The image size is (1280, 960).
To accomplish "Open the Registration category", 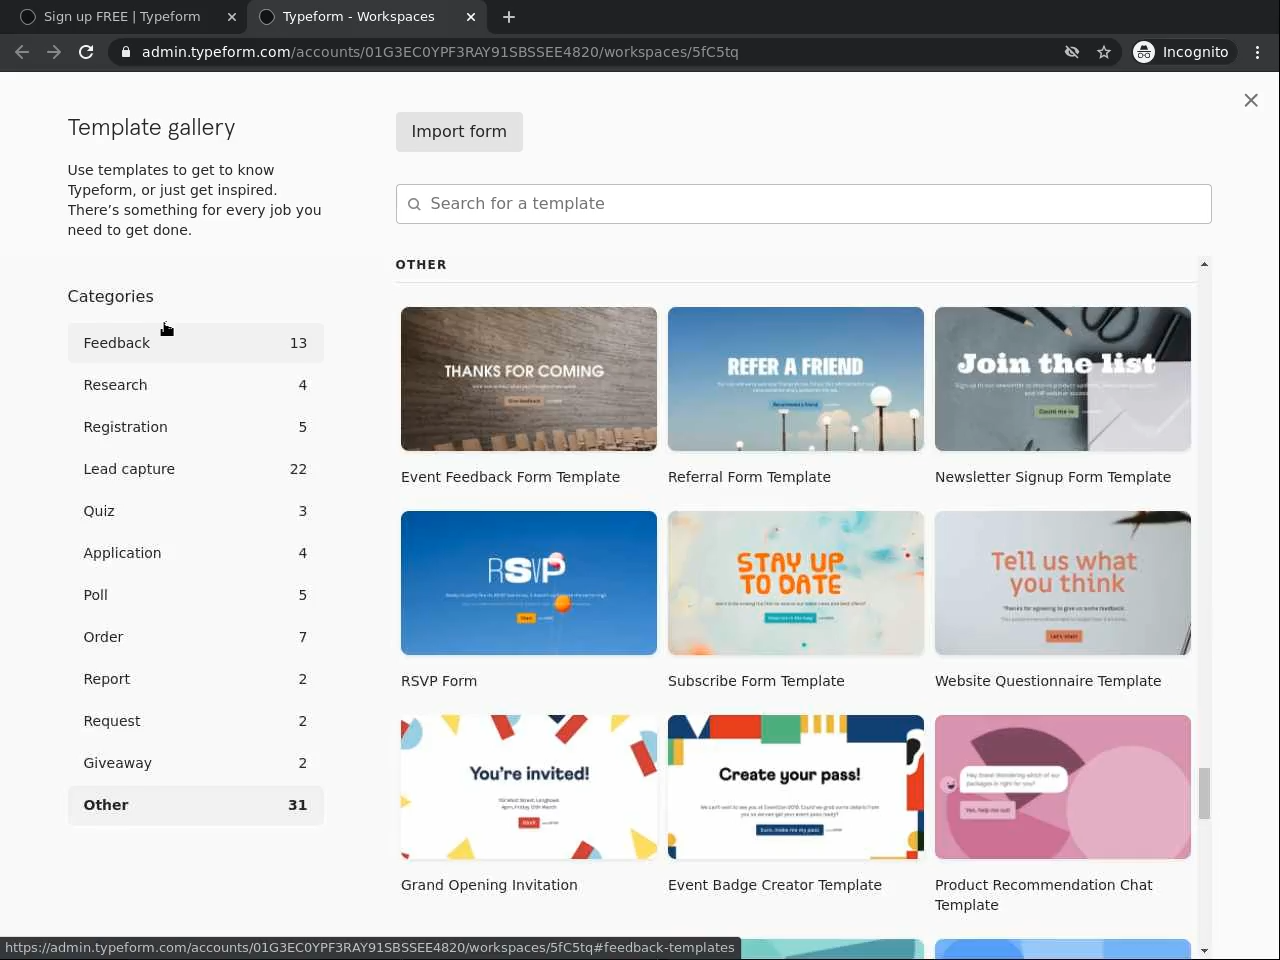I will click(196, 427).
